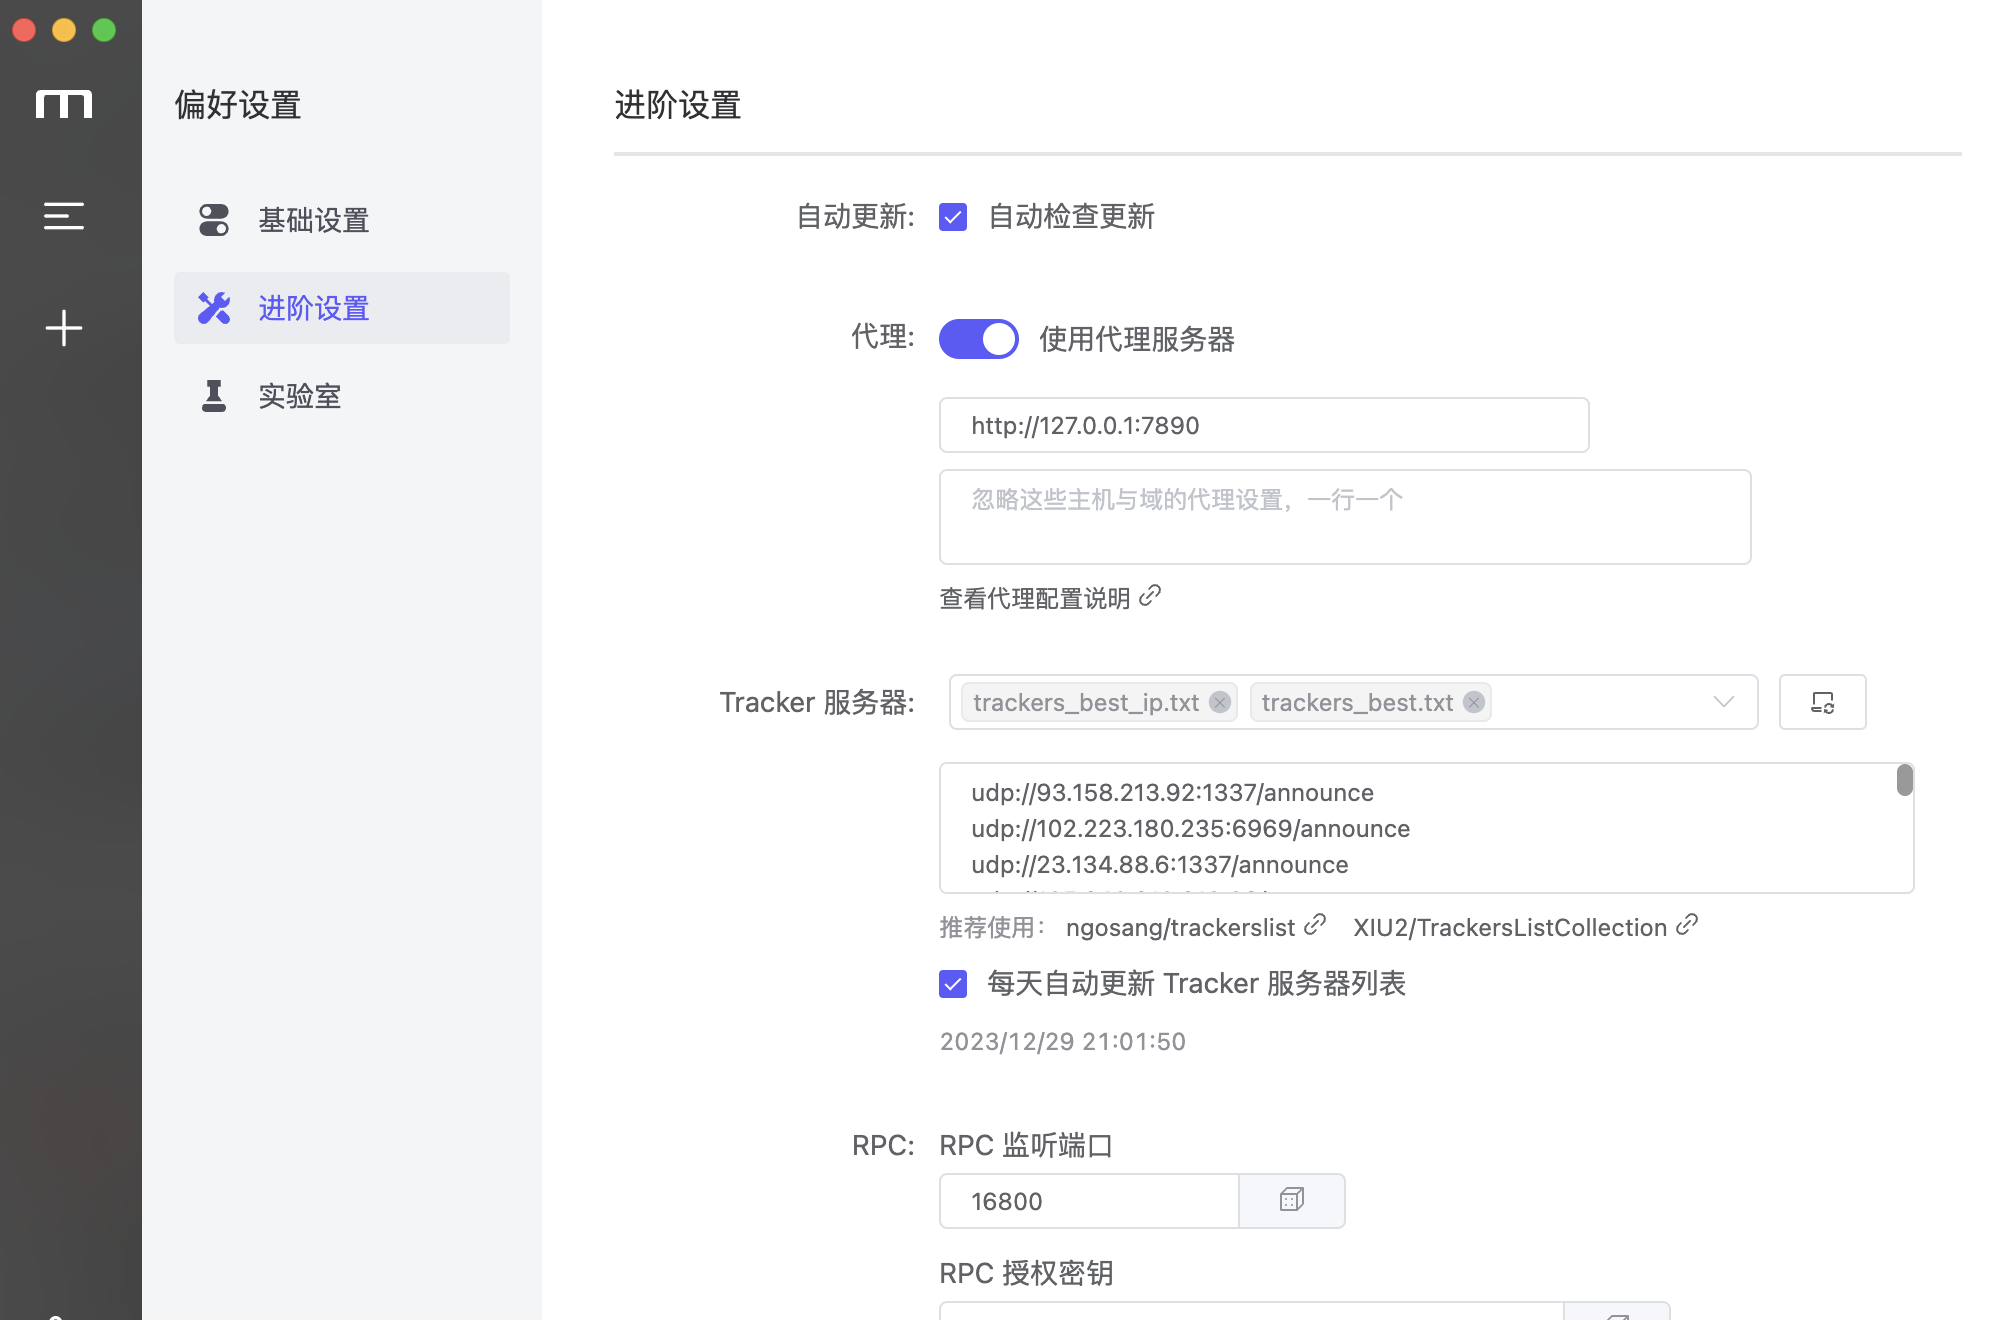
Task: Remove trackers_best.txt tag
Action: click(1473, 702)
